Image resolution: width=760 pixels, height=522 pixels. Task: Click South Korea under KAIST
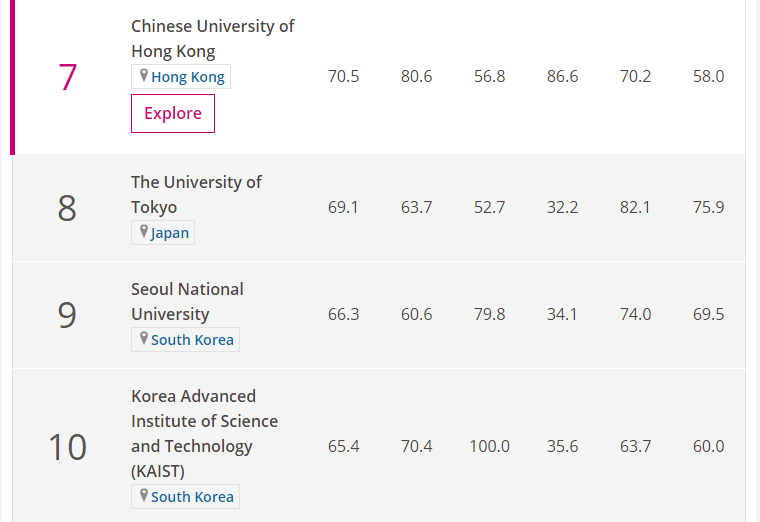(x=192, y=497)
